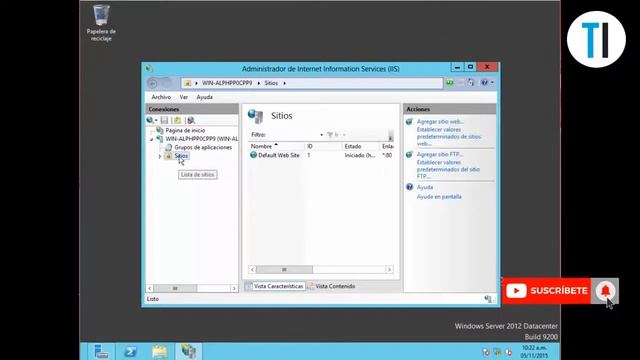Click the taskbar clock showing 10:22 a.m.
The height and width of the screenshot is (360, 640).
(534, 352)
